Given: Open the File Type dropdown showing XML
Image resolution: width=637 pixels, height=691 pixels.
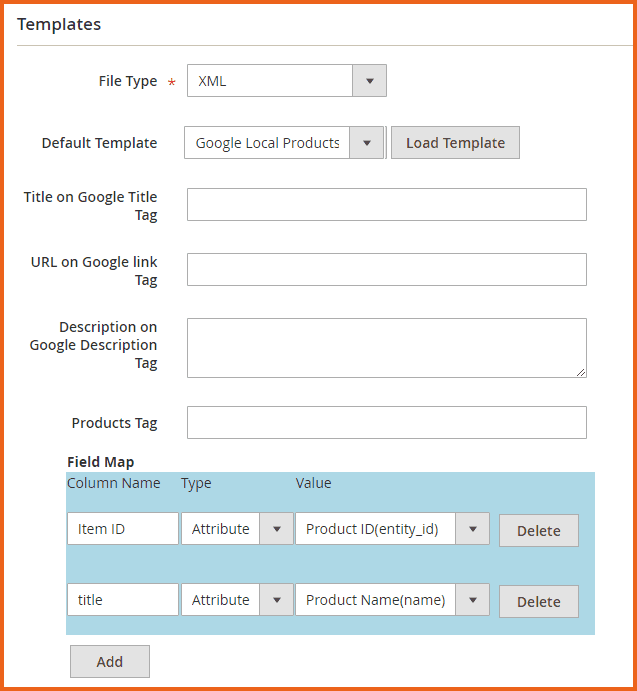Looking at the screenshot, I should coord(286,81).
